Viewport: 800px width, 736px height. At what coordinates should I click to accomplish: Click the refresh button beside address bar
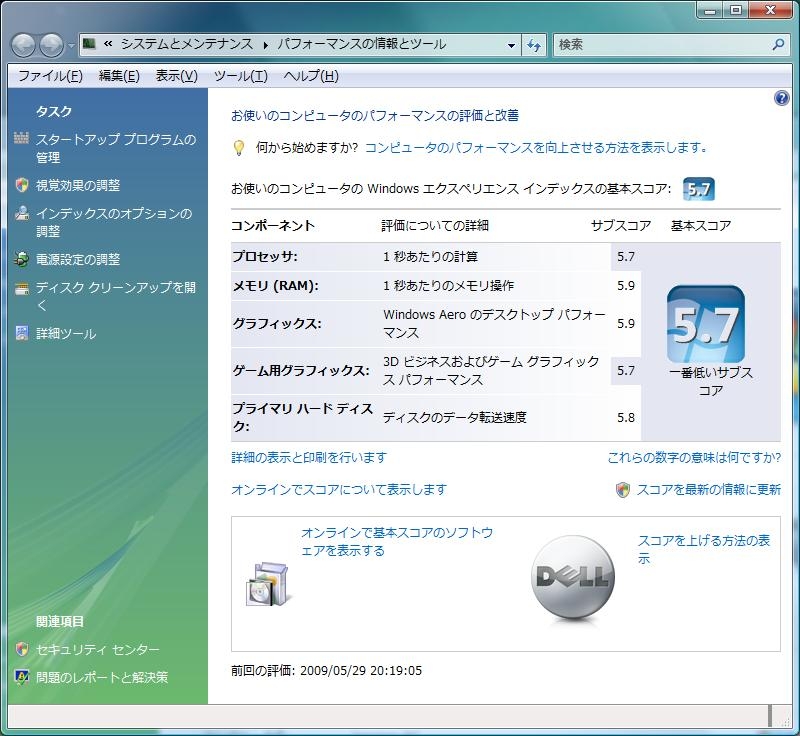534,45
